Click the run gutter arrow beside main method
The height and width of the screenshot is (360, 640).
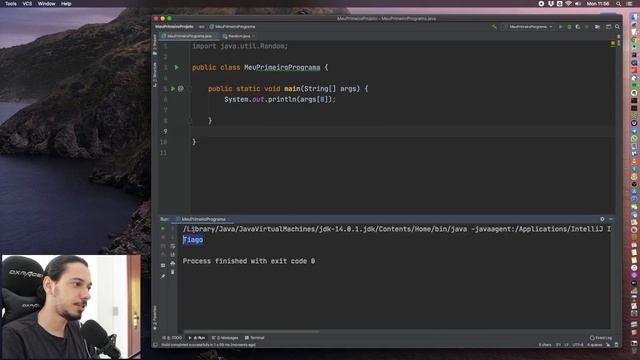pyautogui.click(x=173, y=89)
